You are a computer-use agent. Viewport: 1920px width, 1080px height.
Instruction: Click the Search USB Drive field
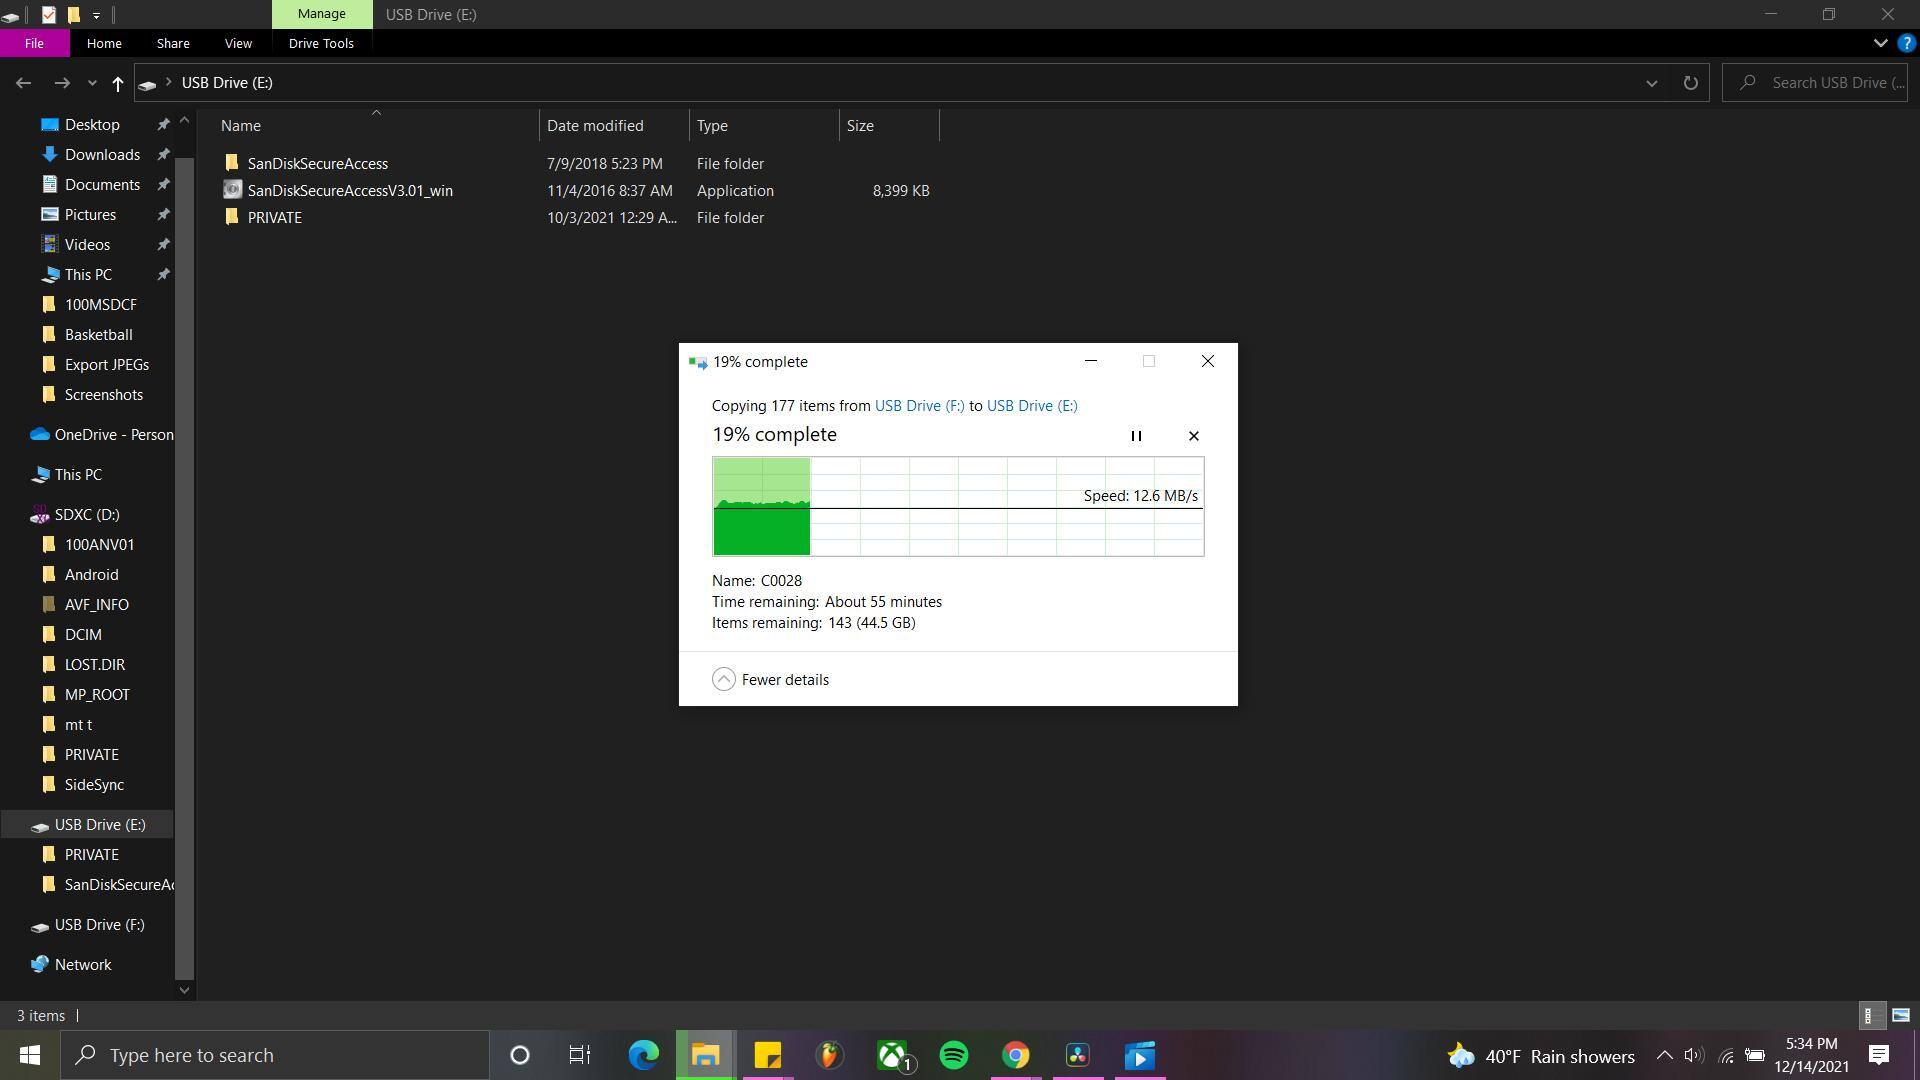[x=1836, y=83]
